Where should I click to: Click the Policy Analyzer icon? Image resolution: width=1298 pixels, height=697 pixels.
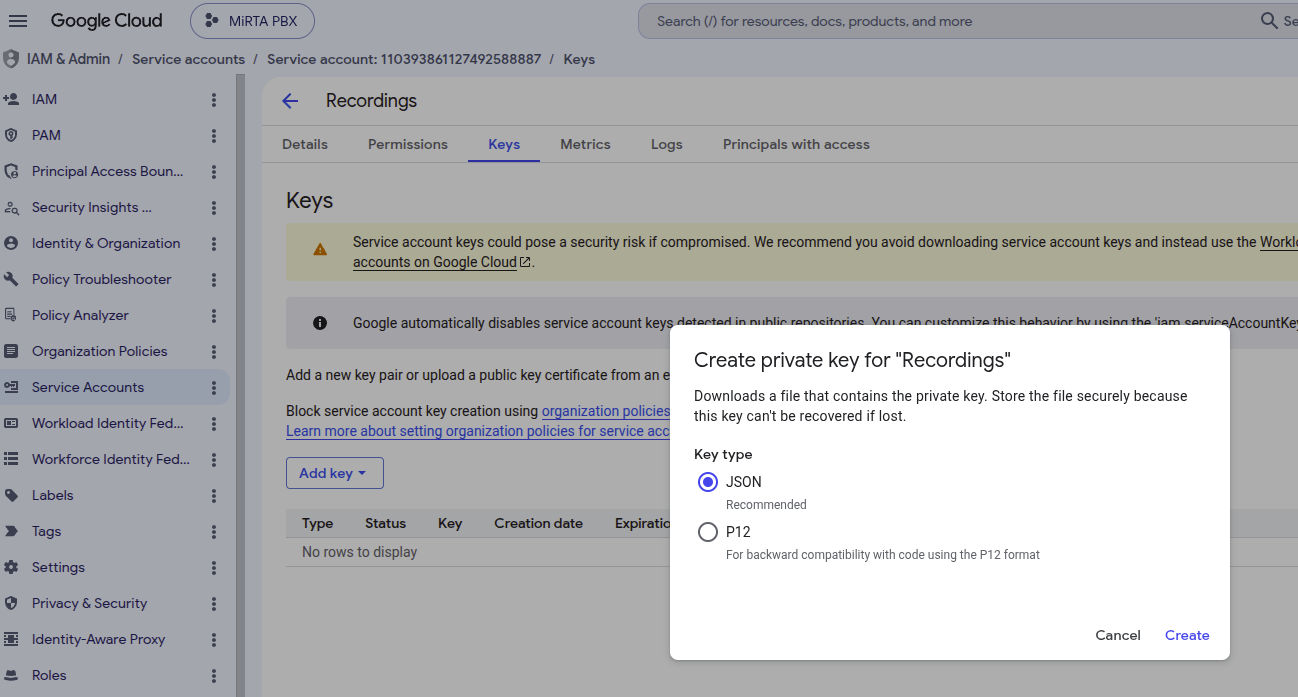11,315
